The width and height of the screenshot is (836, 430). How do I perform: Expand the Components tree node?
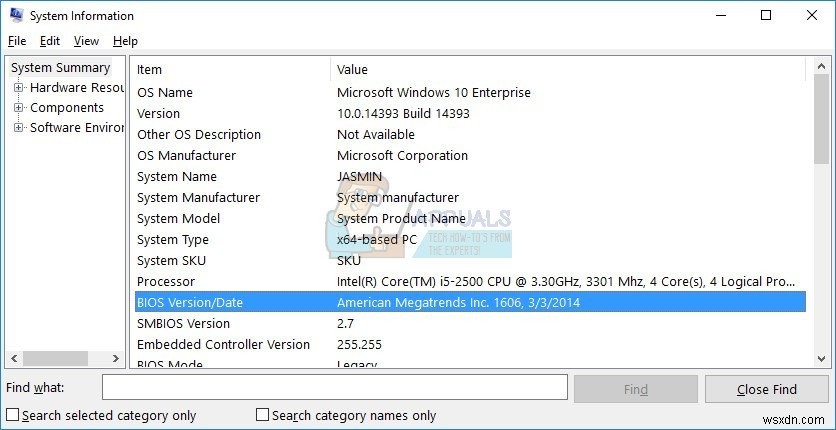(x=18, y=108)
